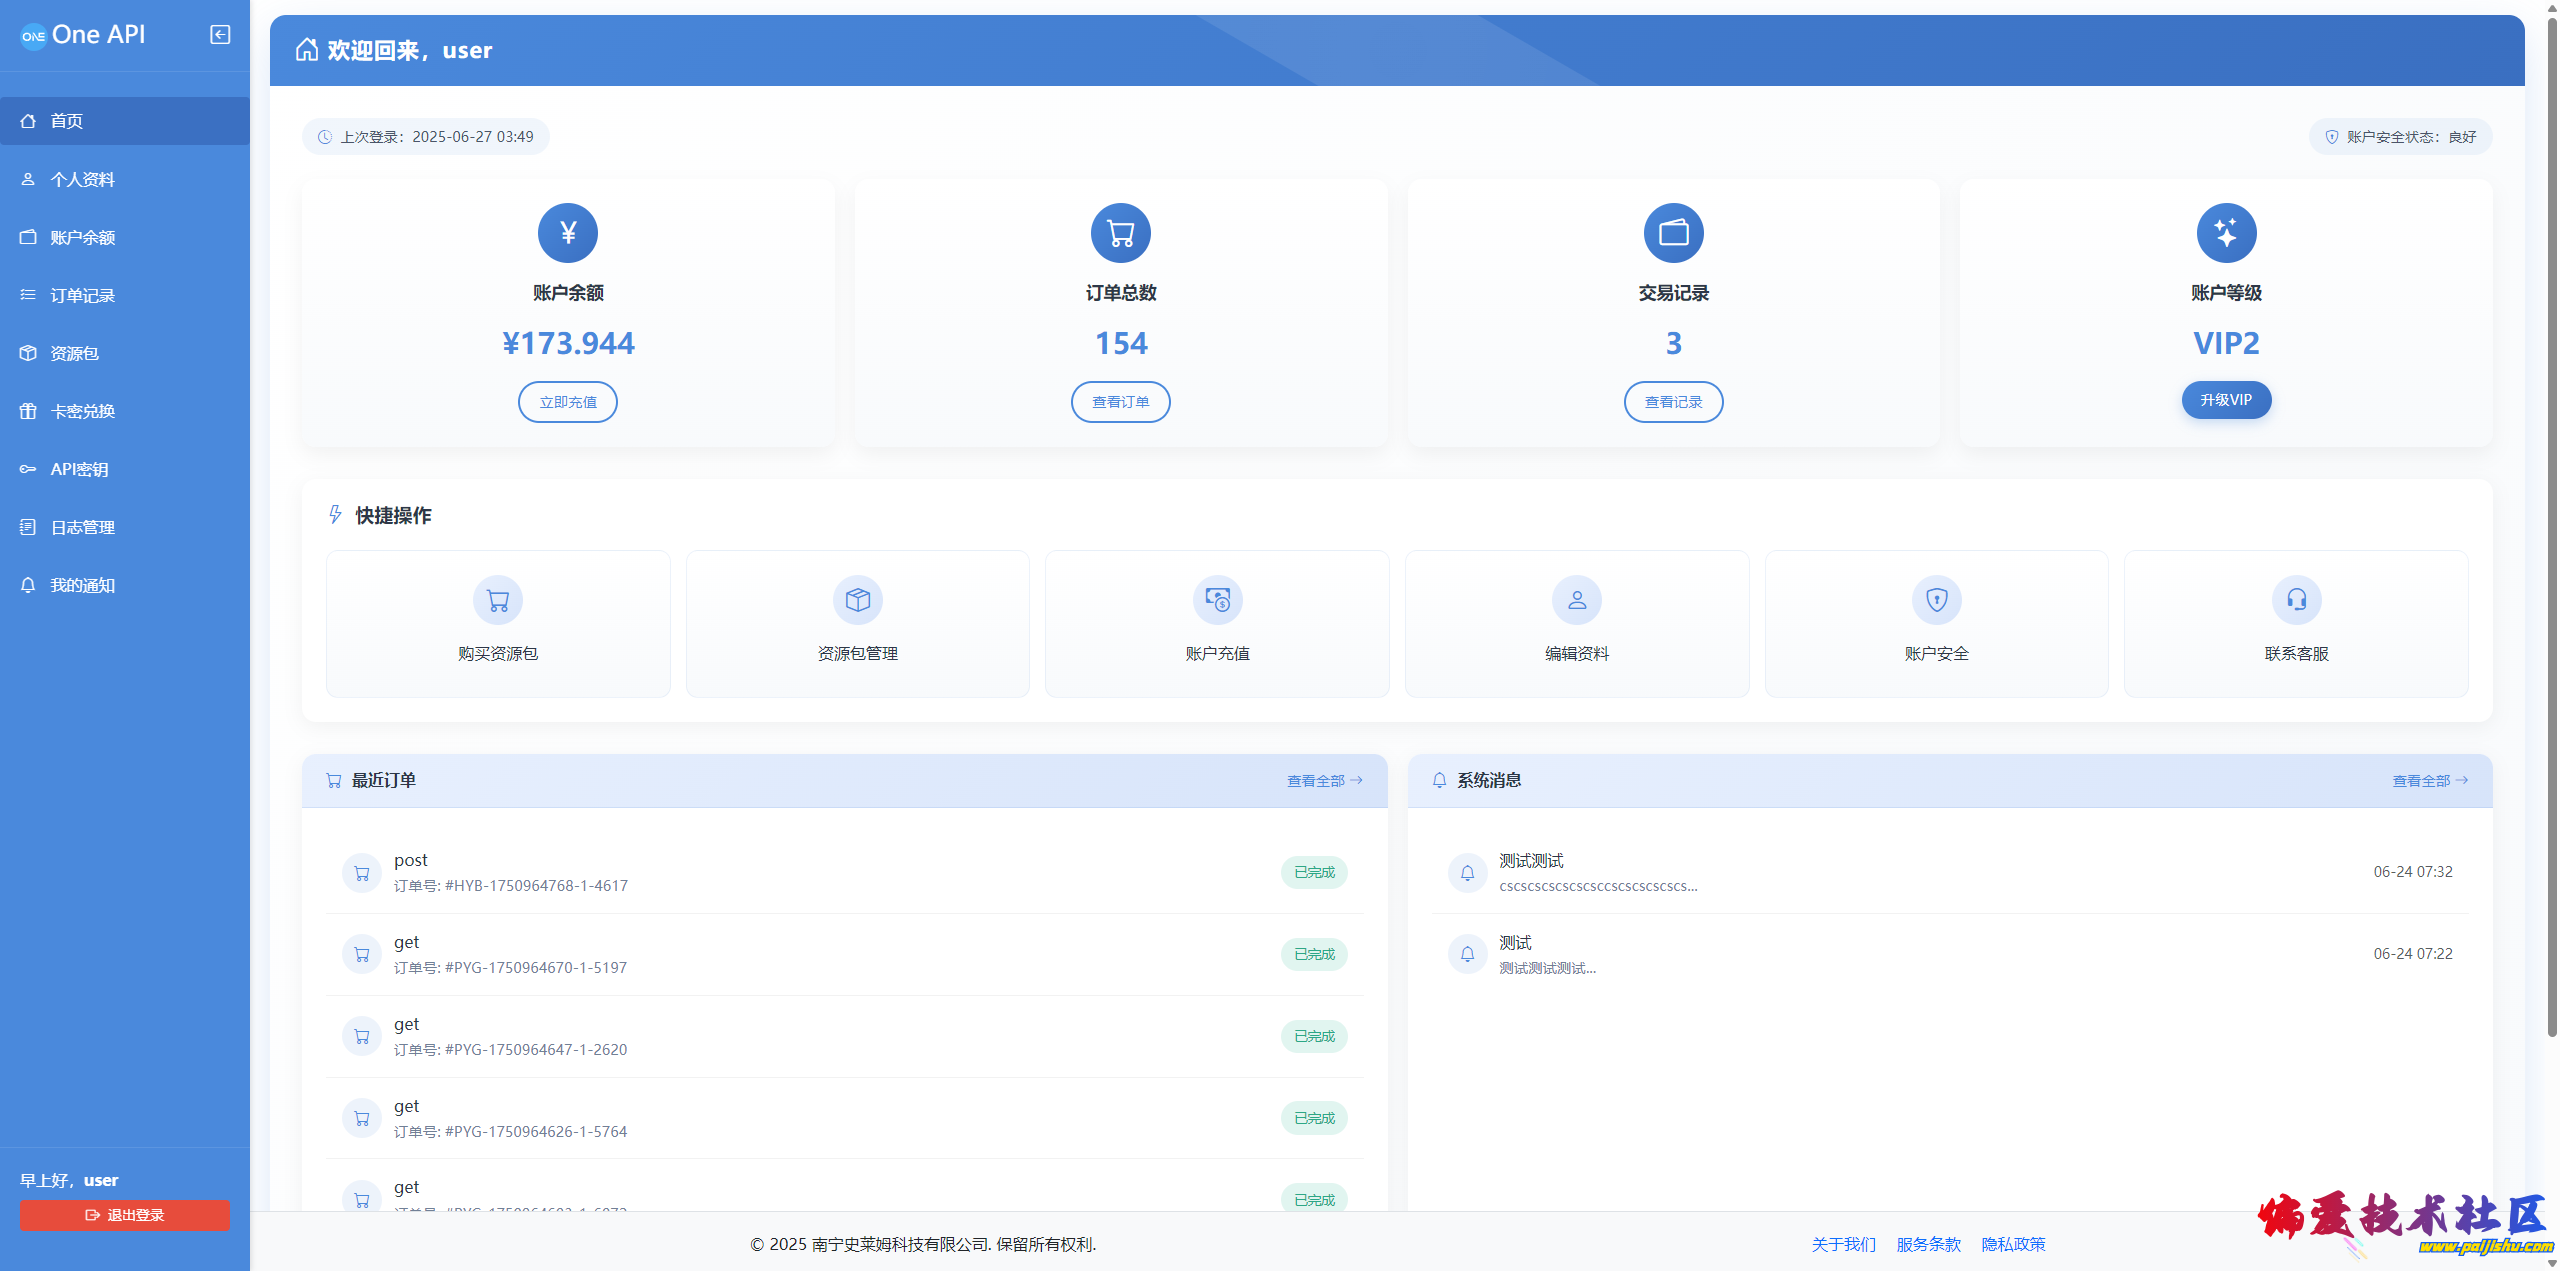Click the bell icon beside 测试测试 message
Viewport: 2560px width, 1271px height.
1467,873
